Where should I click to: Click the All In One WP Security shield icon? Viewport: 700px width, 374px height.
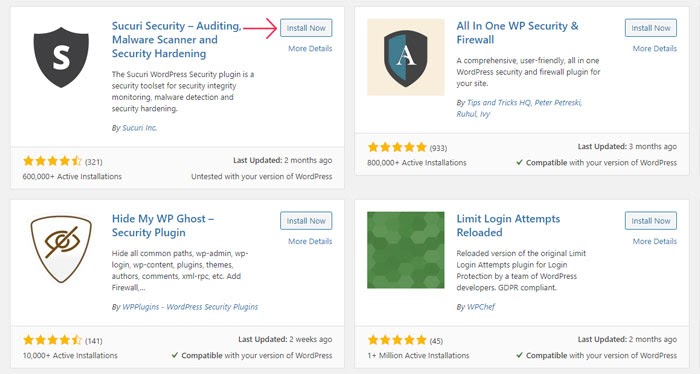coord(405,57)
